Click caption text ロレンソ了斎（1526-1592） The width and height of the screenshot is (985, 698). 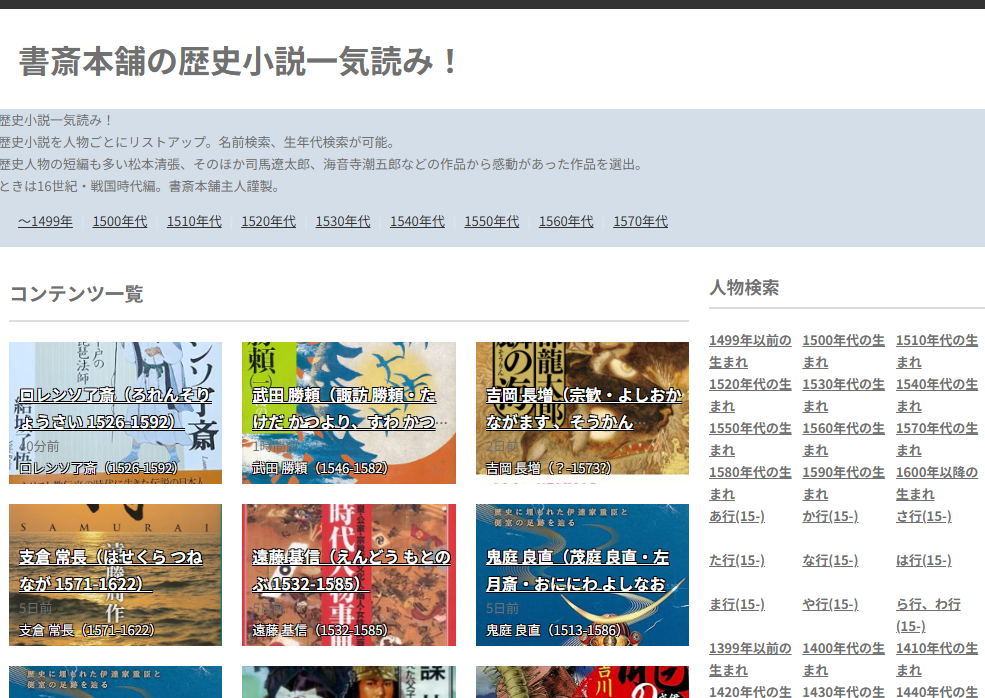(98, 468)
